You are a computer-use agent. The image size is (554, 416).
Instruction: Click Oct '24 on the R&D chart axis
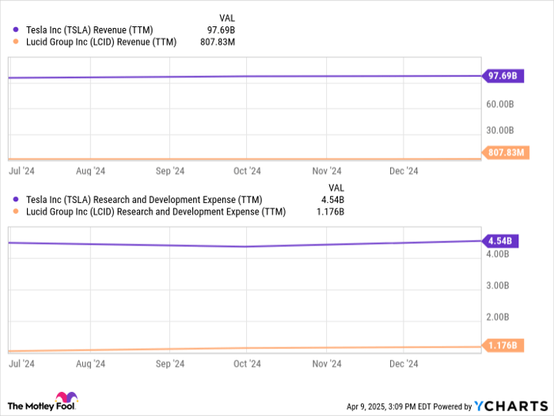click(x=247, y=364)
